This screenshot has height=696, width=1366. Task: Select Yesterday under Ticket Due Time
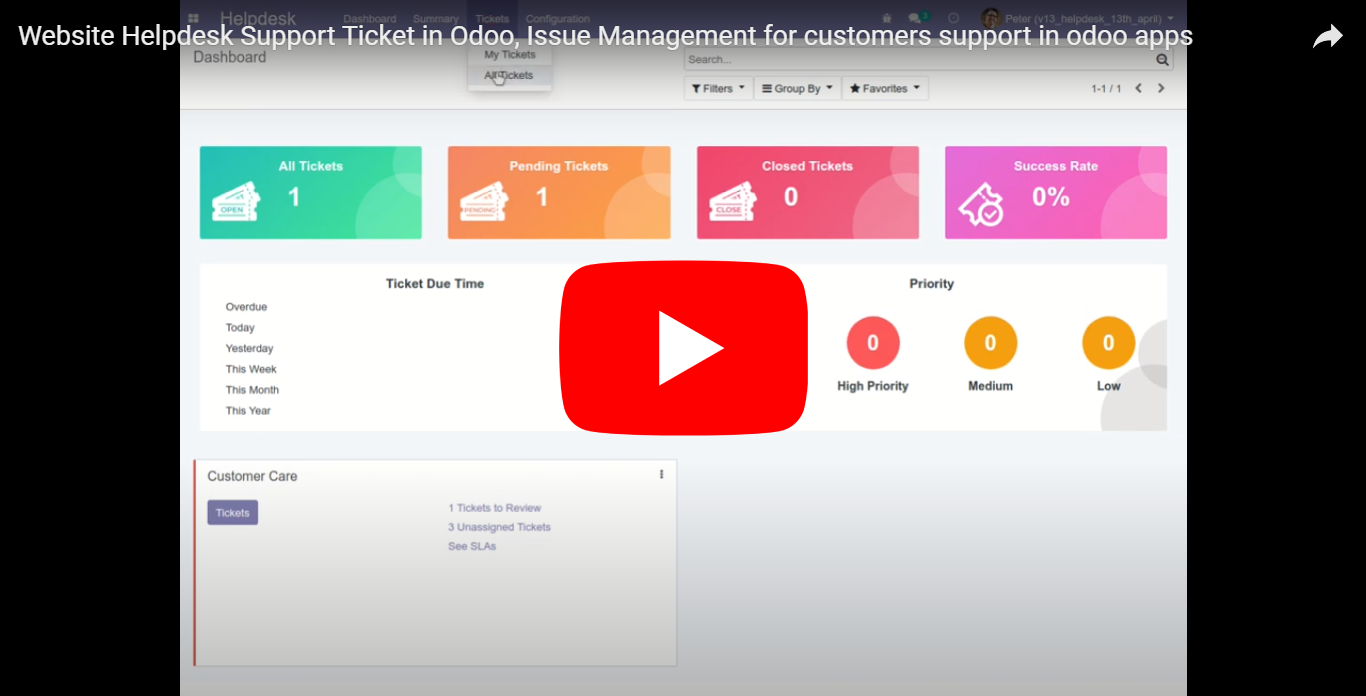tap(249, 349)
